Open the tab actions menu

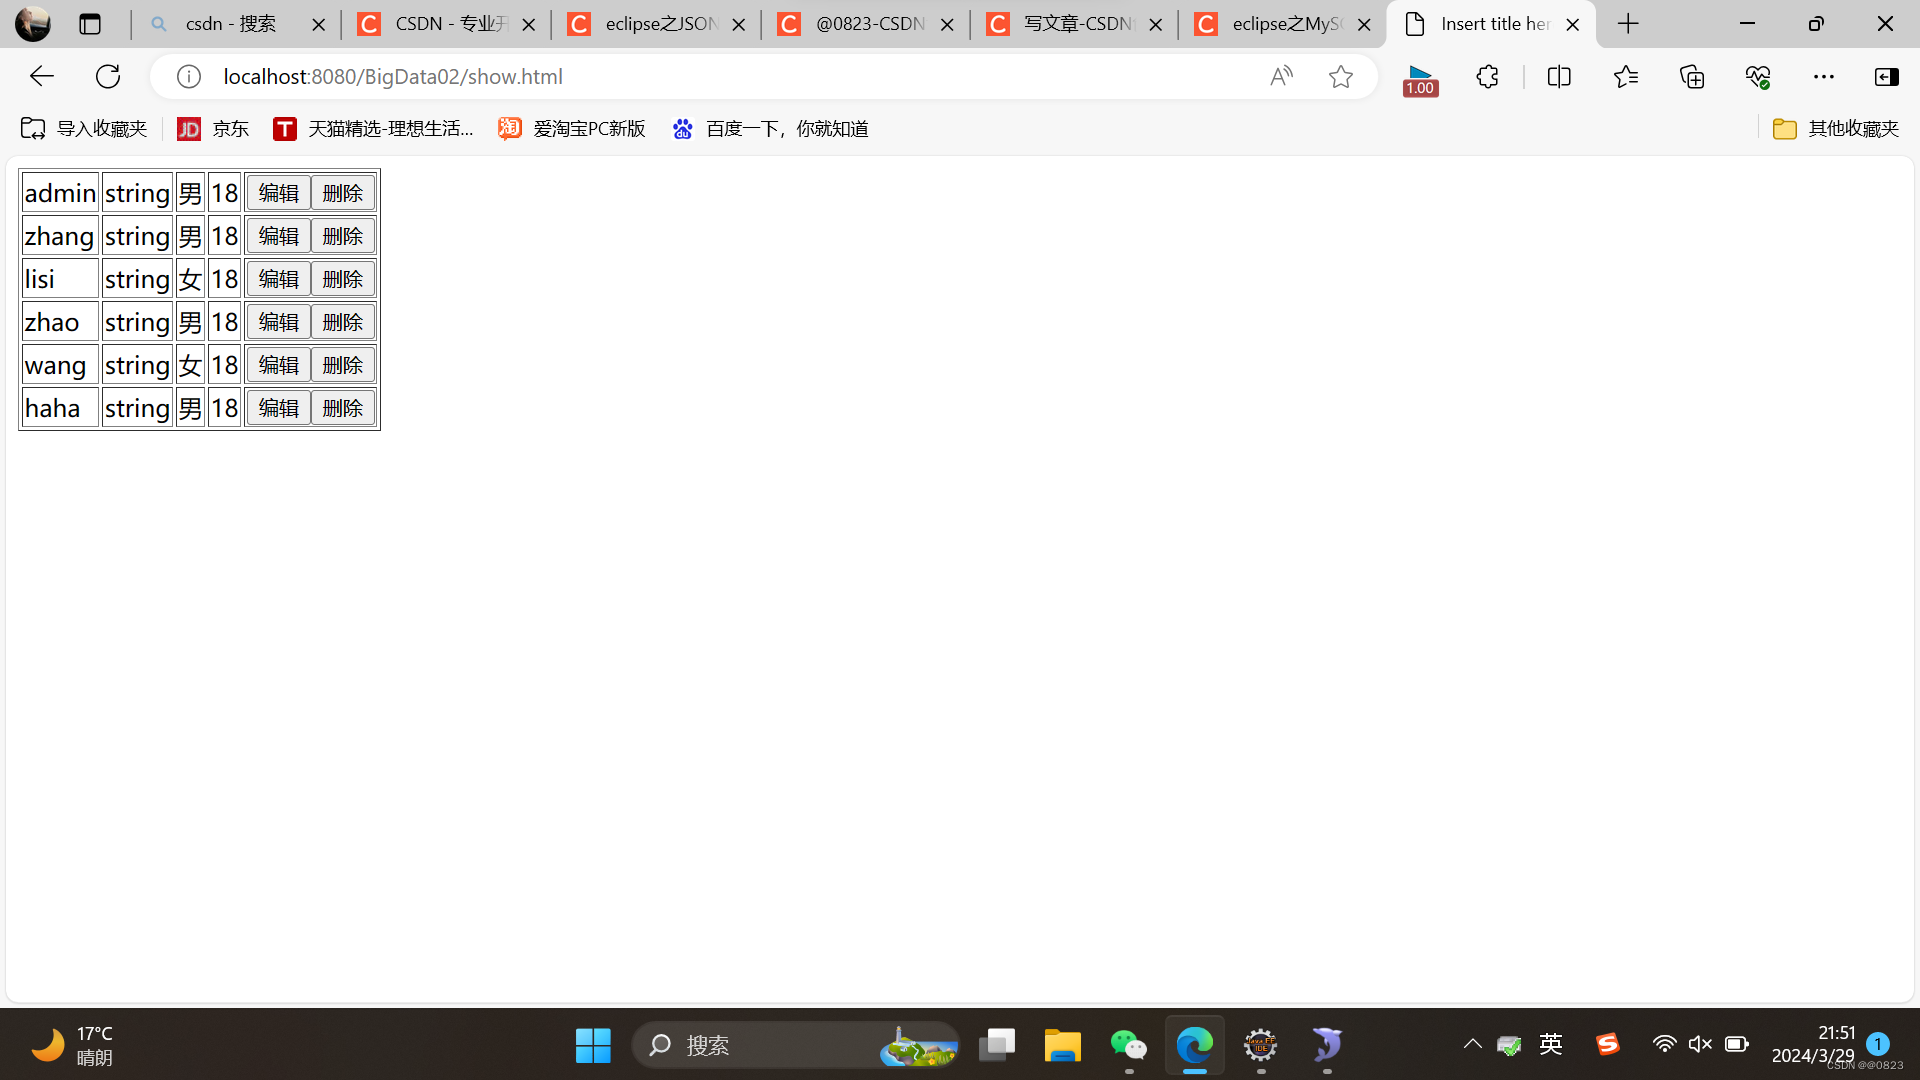coord(89,23)
